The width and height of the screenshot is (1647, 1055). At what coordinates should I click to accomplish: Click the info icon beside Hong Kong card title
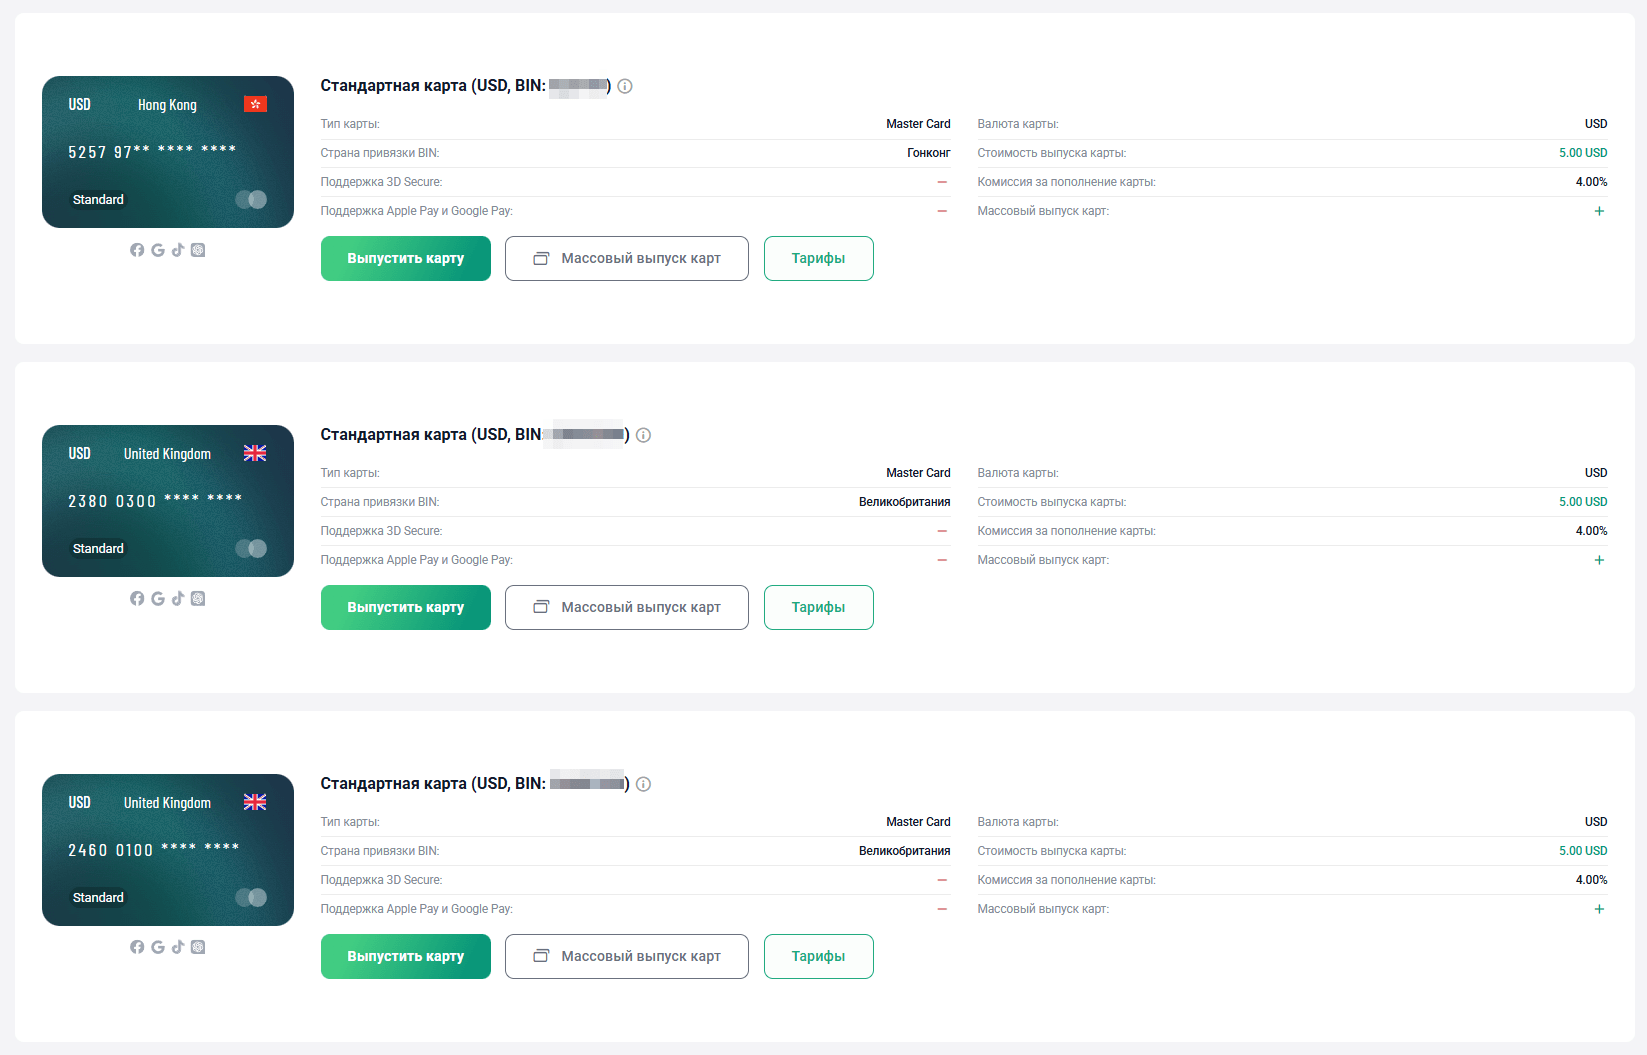625,86
